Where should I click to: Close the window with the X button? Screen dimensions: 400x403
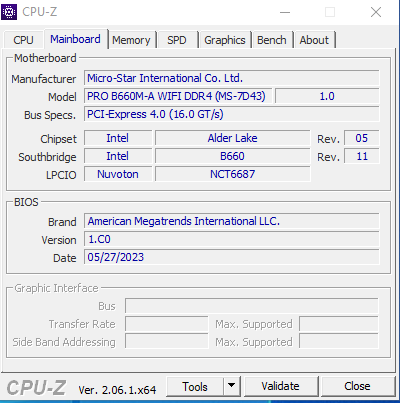point(376,12)
